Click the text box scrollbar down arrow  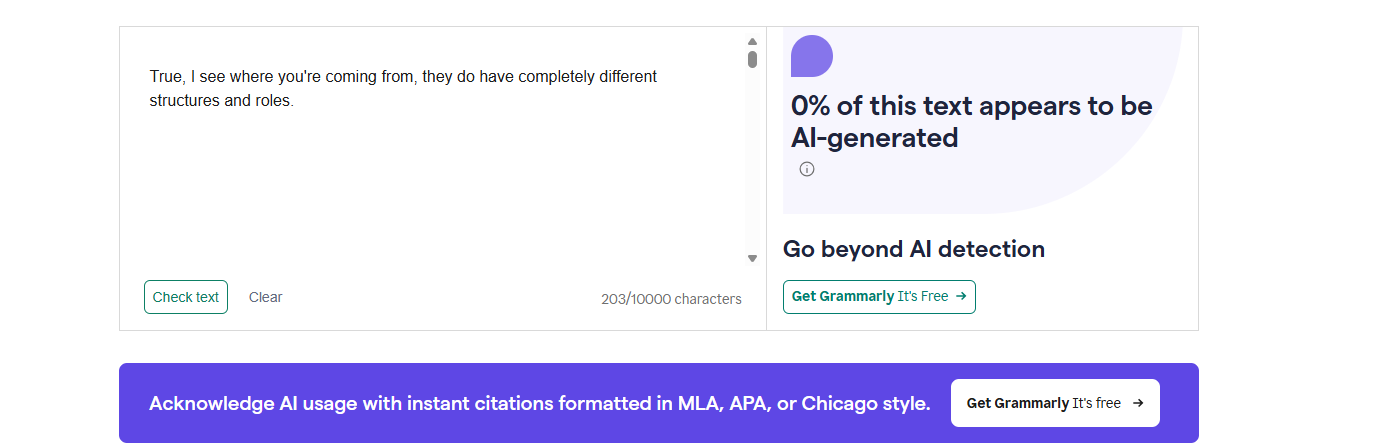pos(752,259)
